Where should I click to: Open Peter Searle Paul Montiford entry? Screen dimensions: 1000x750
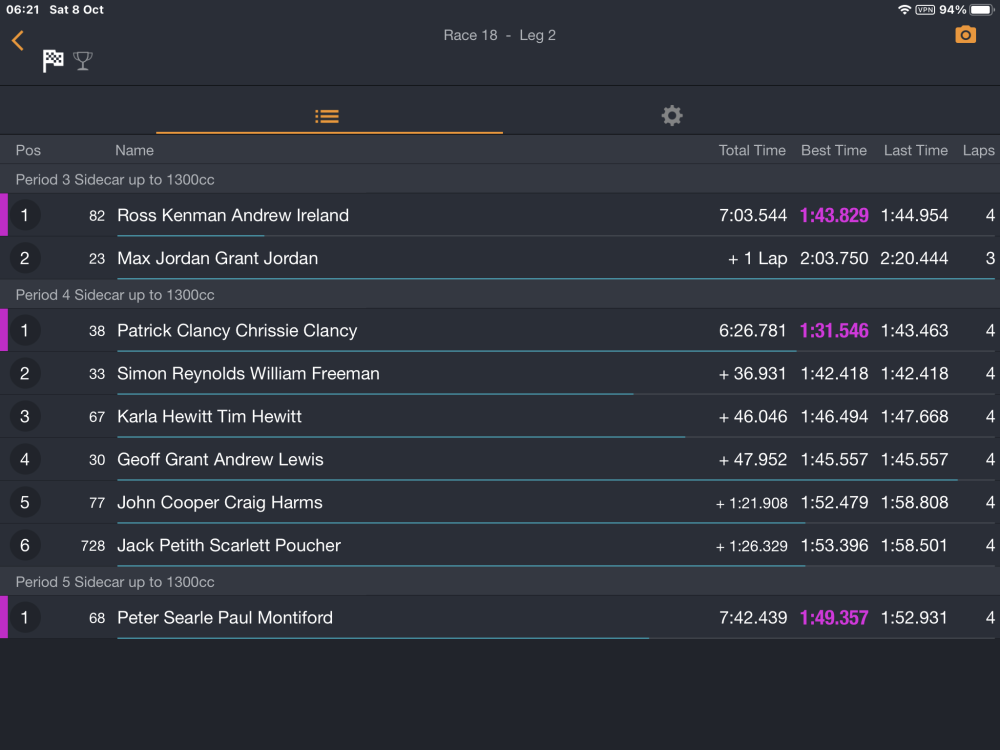coord(500,617)
